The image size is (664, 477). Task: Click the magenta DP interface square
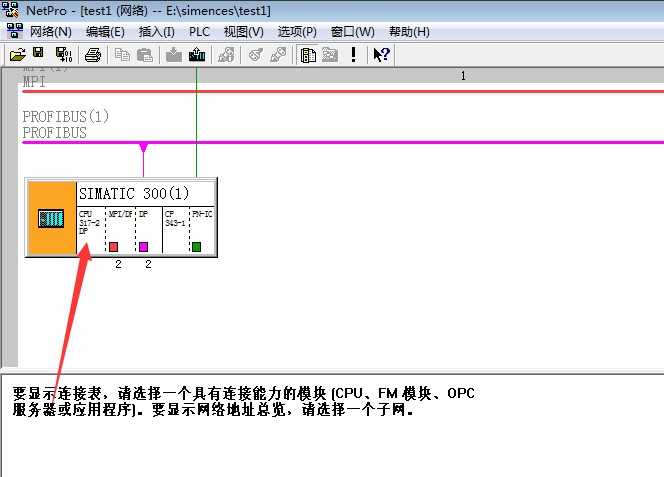(144, 247)
